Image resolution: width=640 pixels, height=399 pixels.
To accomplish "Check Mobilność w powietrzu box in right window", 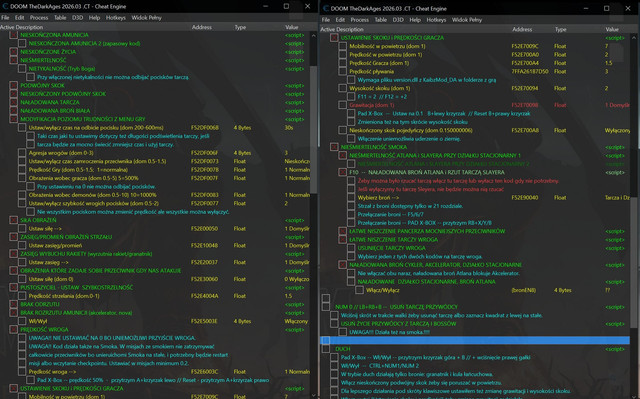I will (x=342, y=46).
